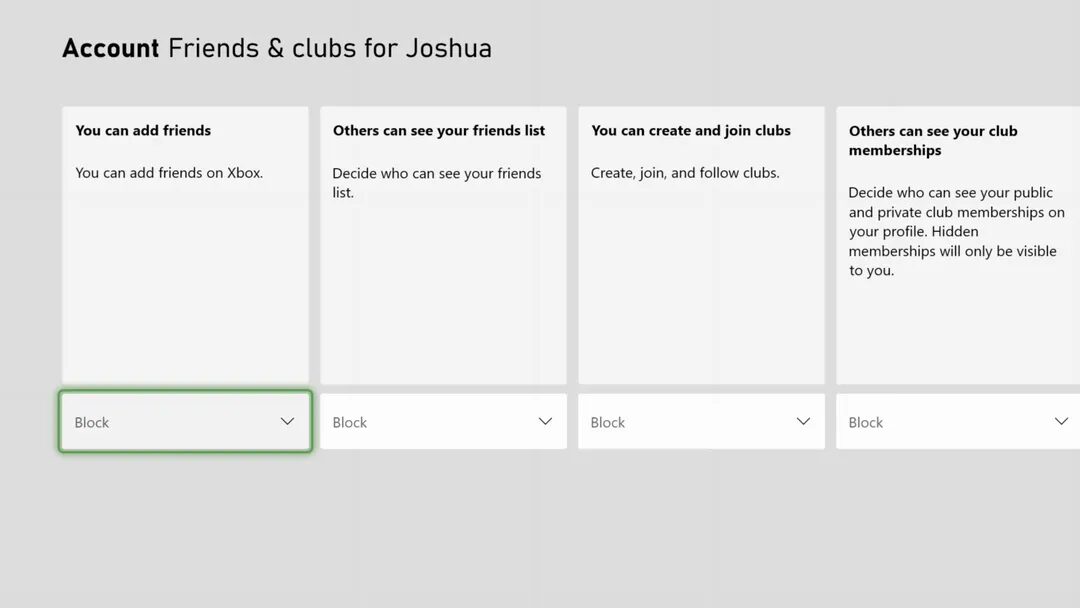1080x608 pixels.
Task: Select the 'You can add friends' card heading
Action: pos(143,130)
